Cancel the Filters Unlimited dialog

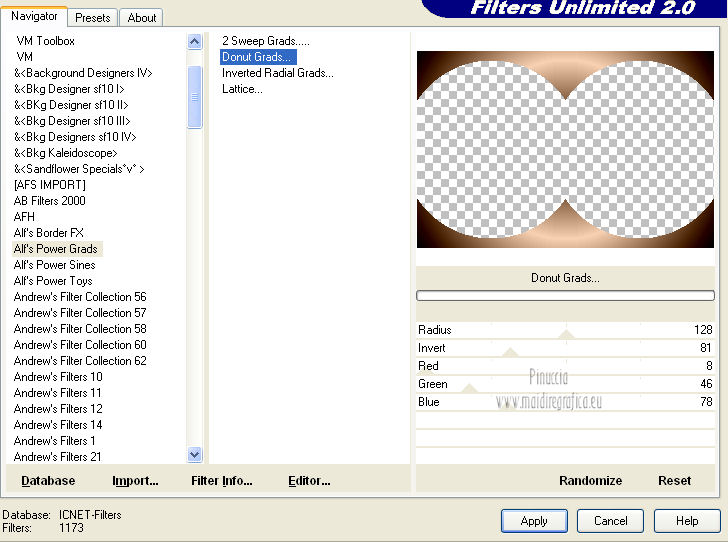pos(610,521)
